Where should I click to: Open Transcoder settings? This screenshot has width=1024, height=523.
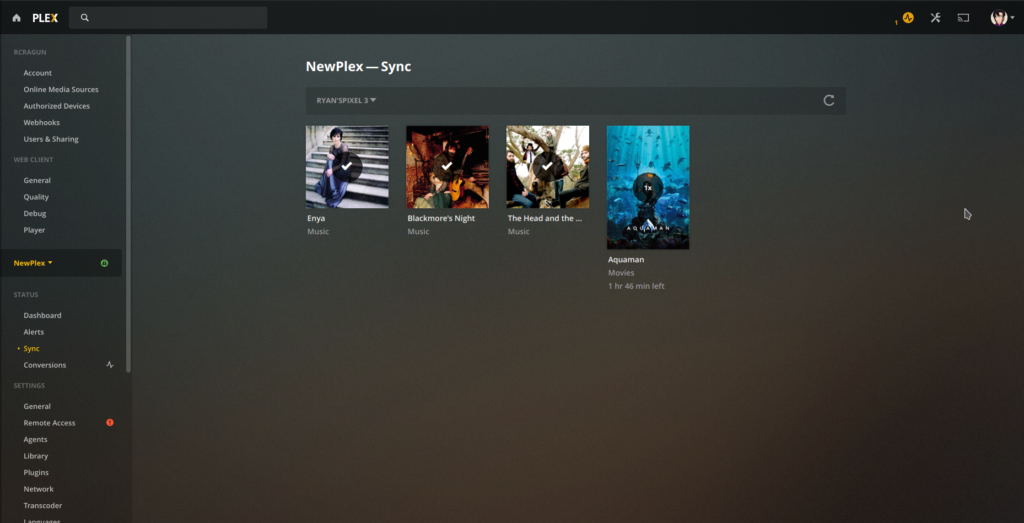(x=43, y=505)
